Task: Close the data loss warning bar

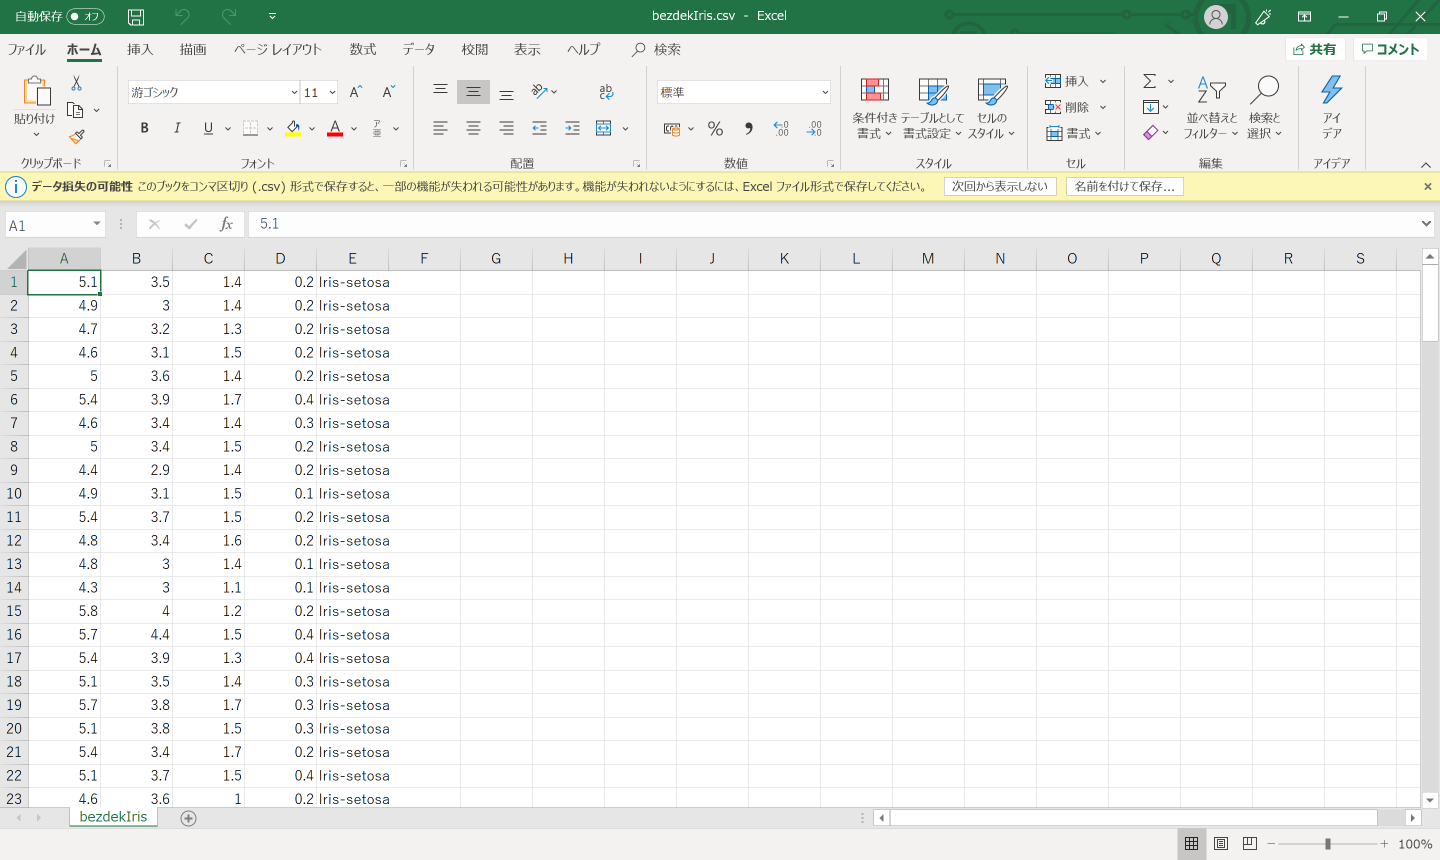Action: pyautogui.click(x=1428, y=186)
